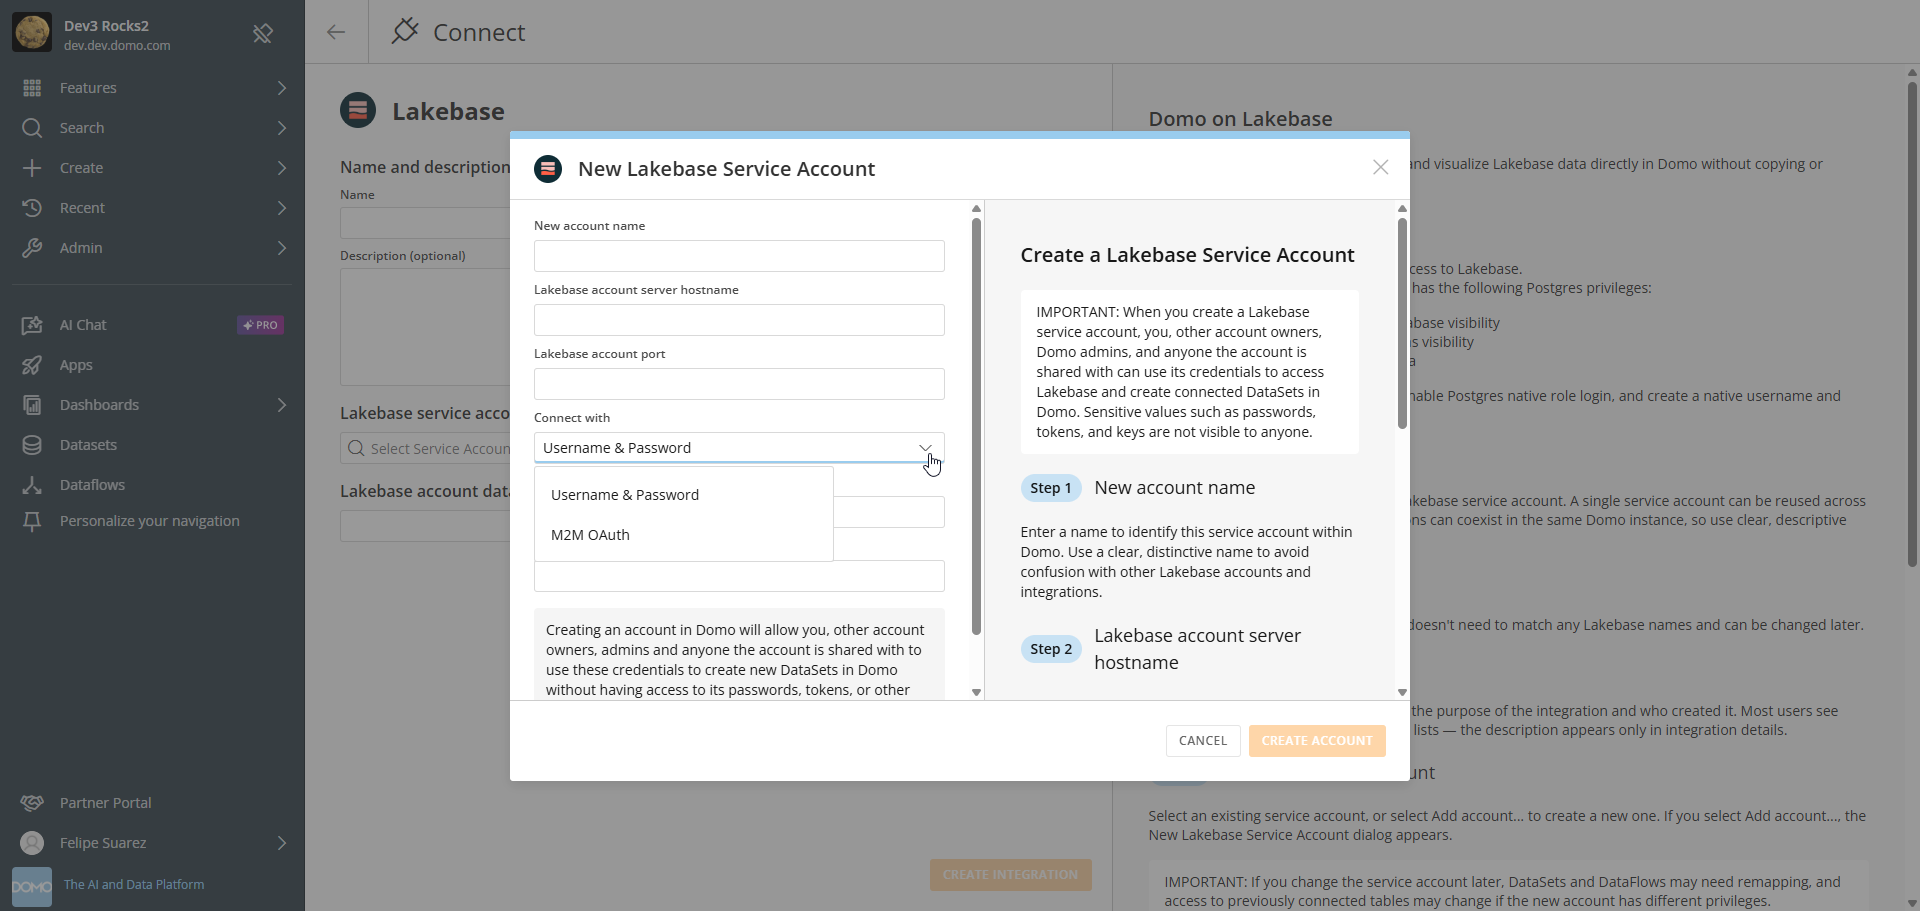The image size is (1920, 911).
Task: Click the Search magnifier icon in sidebar
Action: pyautogui.click(x=32, y=128)
